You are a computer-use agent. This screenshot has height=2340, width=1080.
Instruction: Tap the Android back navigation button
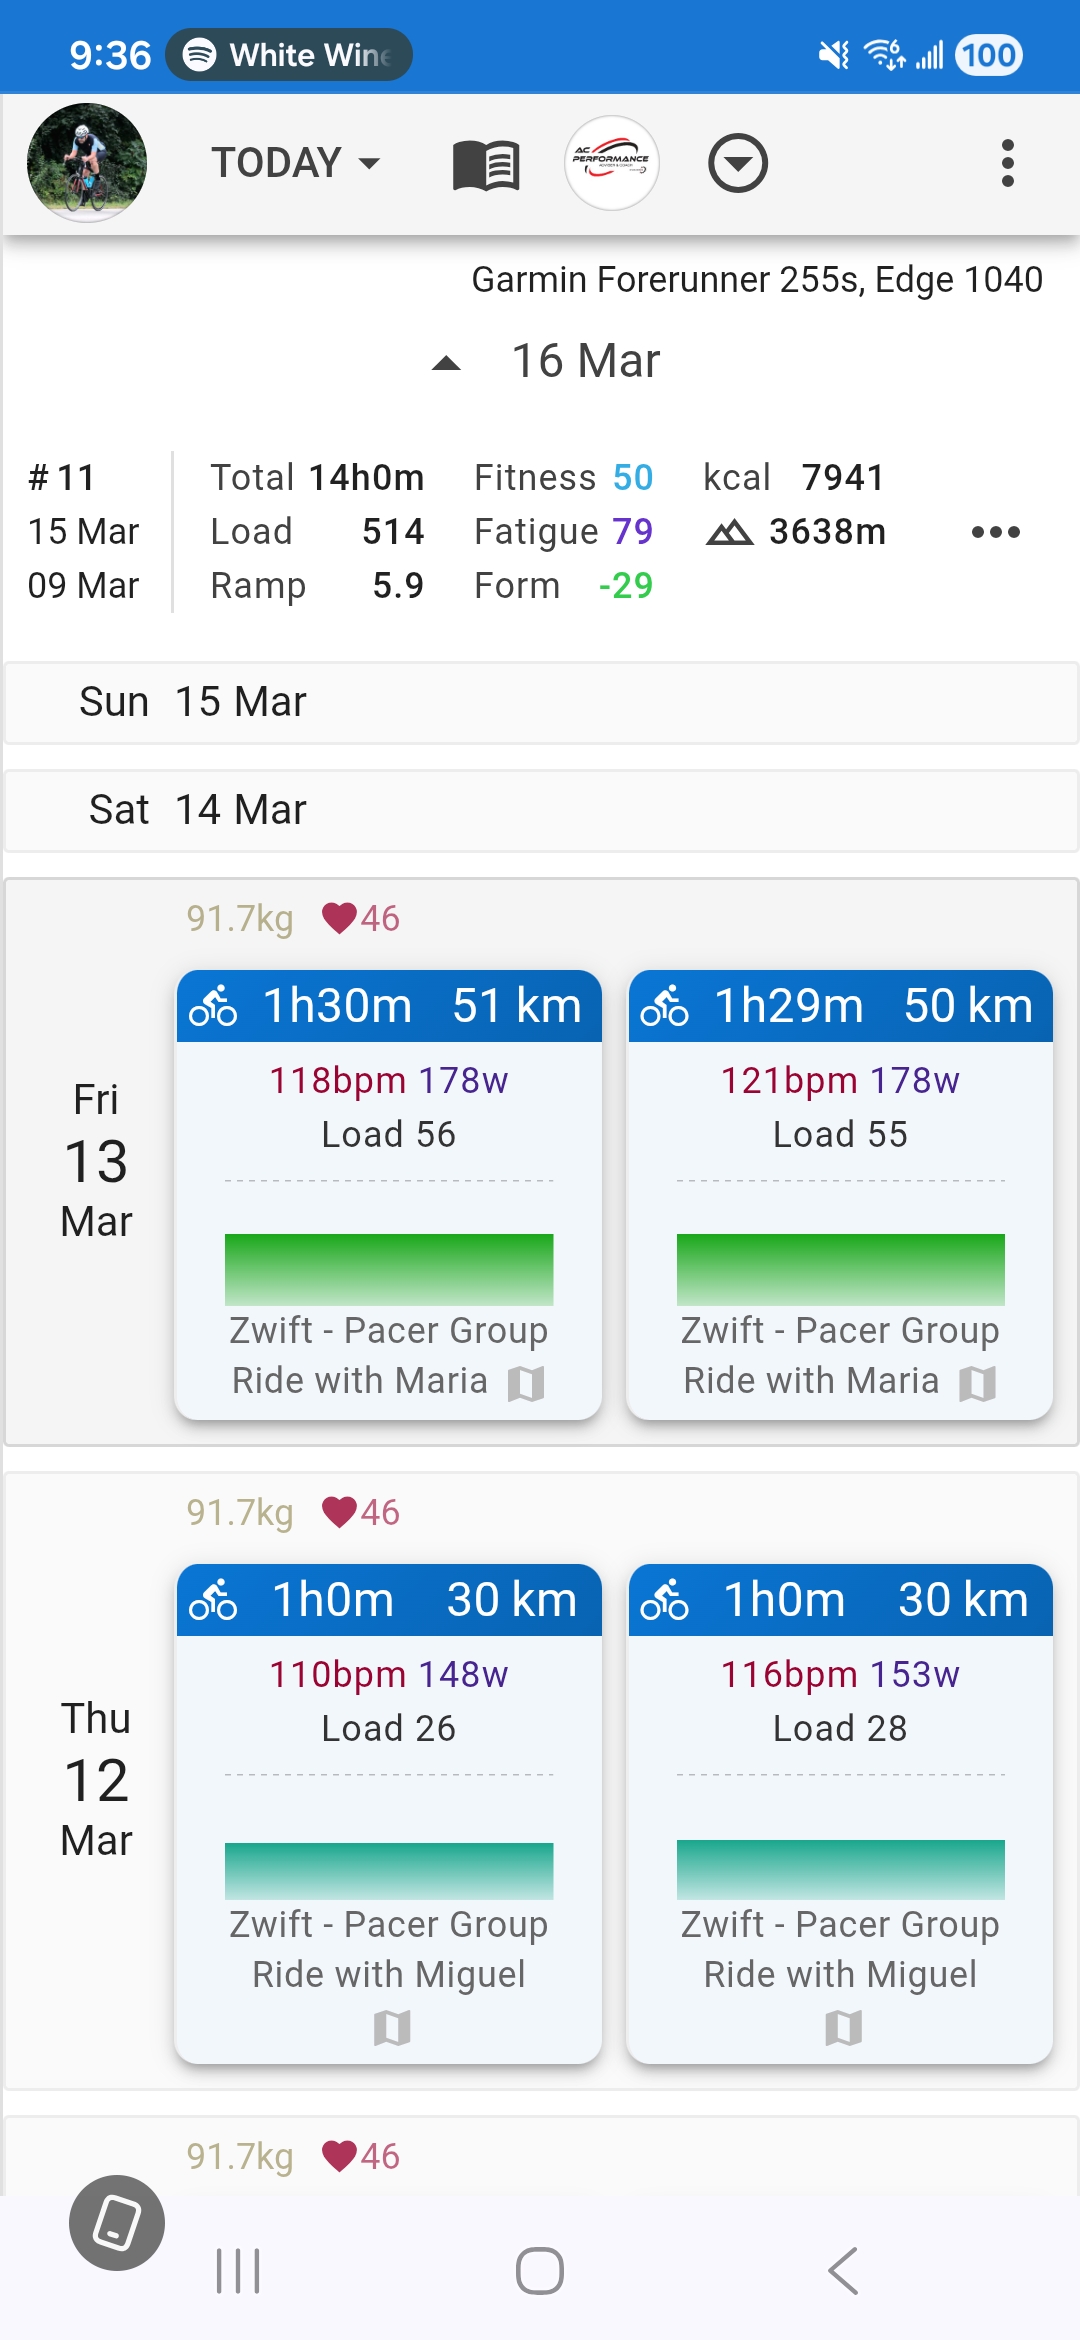[843, 2270]
